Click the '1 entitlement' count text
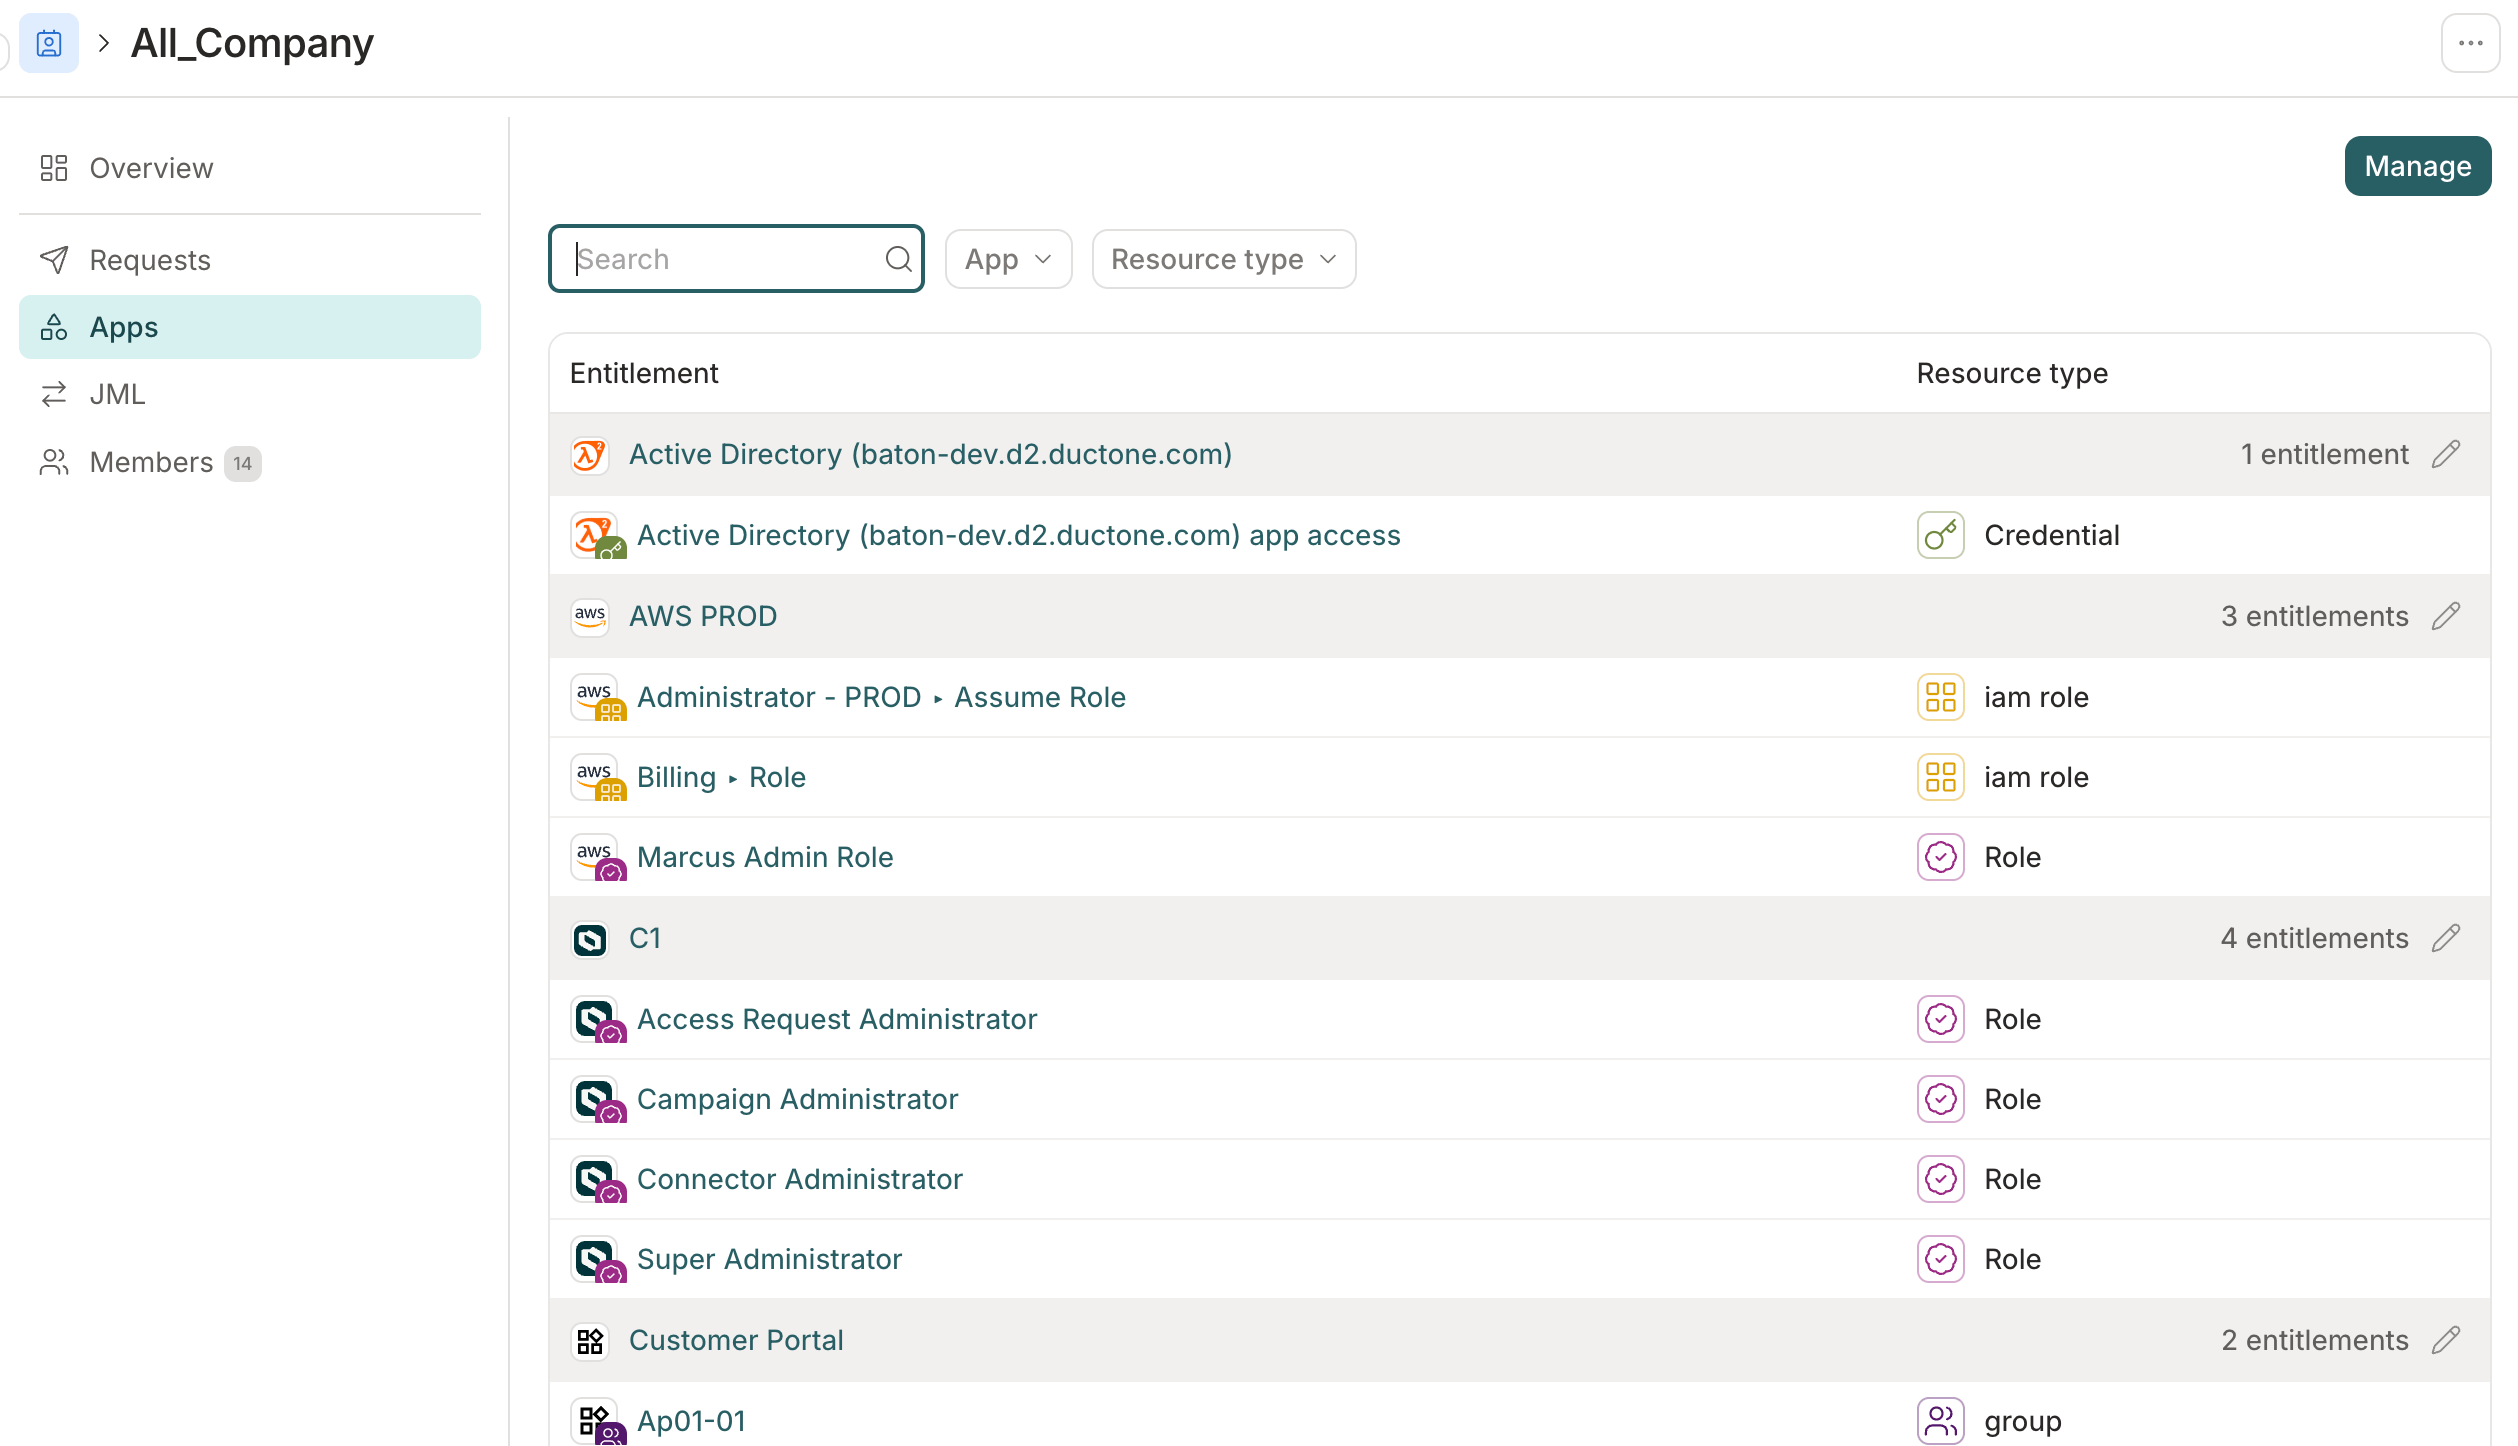 (x=2324, y=454)
